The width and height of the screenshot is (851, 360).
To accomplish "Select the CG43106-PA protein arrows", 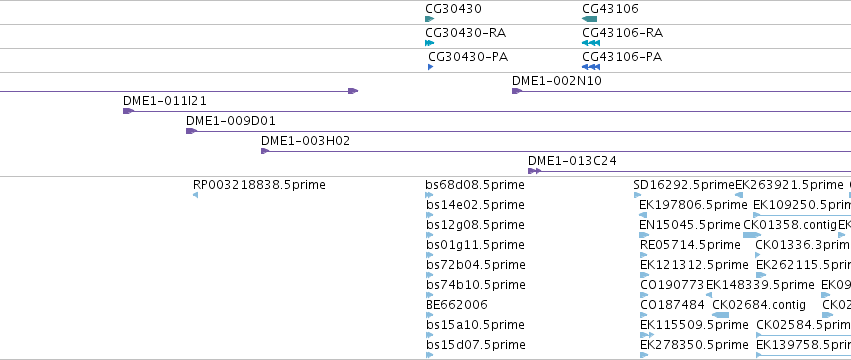I will (x=591, y=67).
